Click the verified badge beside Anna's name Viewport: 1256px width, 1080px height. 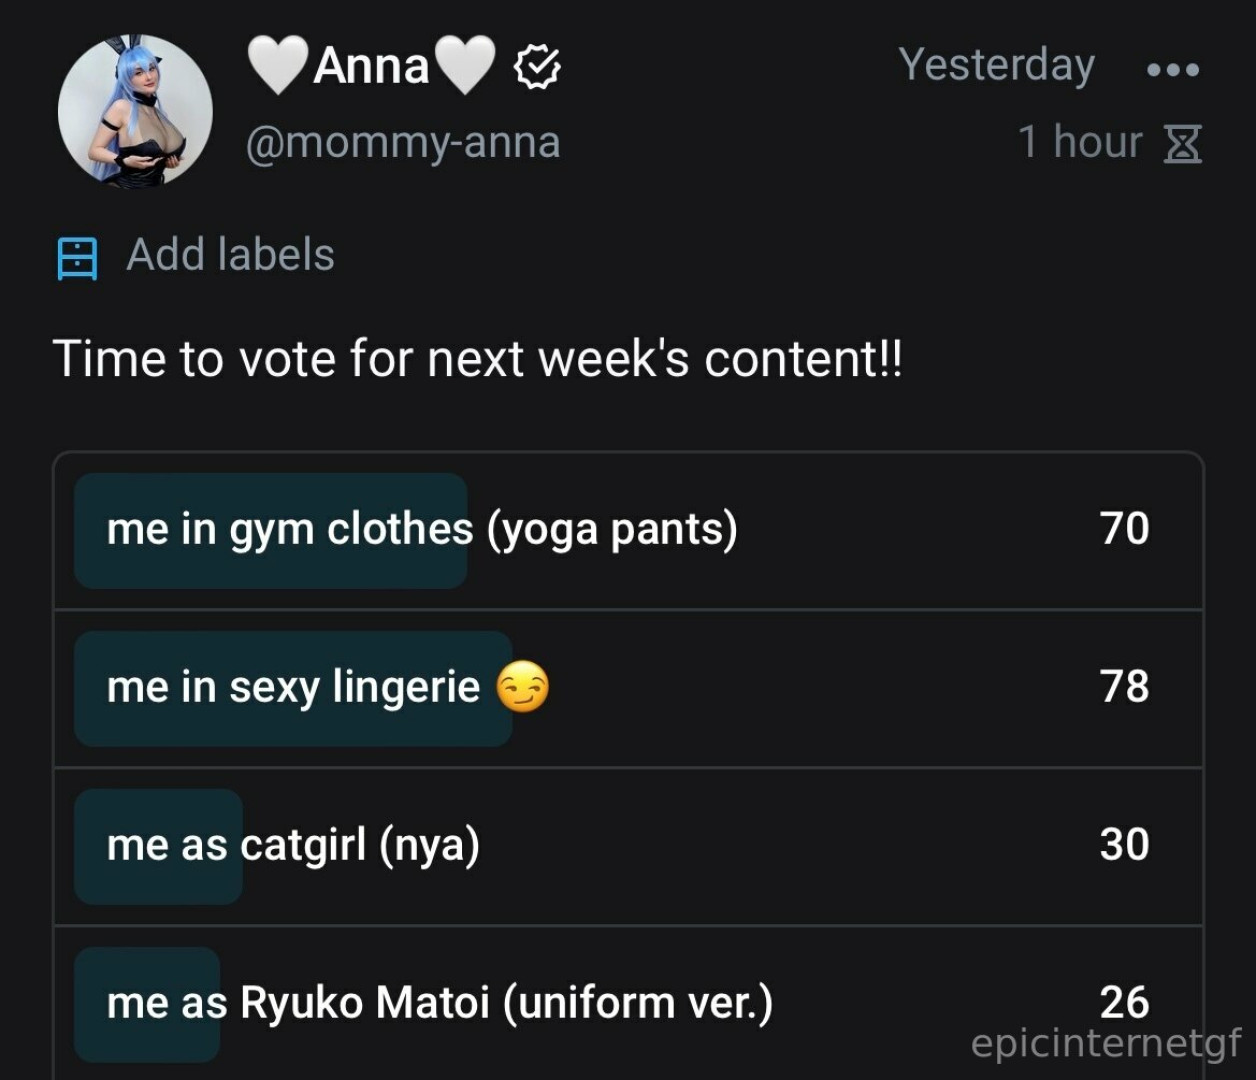tap(537, 67)
